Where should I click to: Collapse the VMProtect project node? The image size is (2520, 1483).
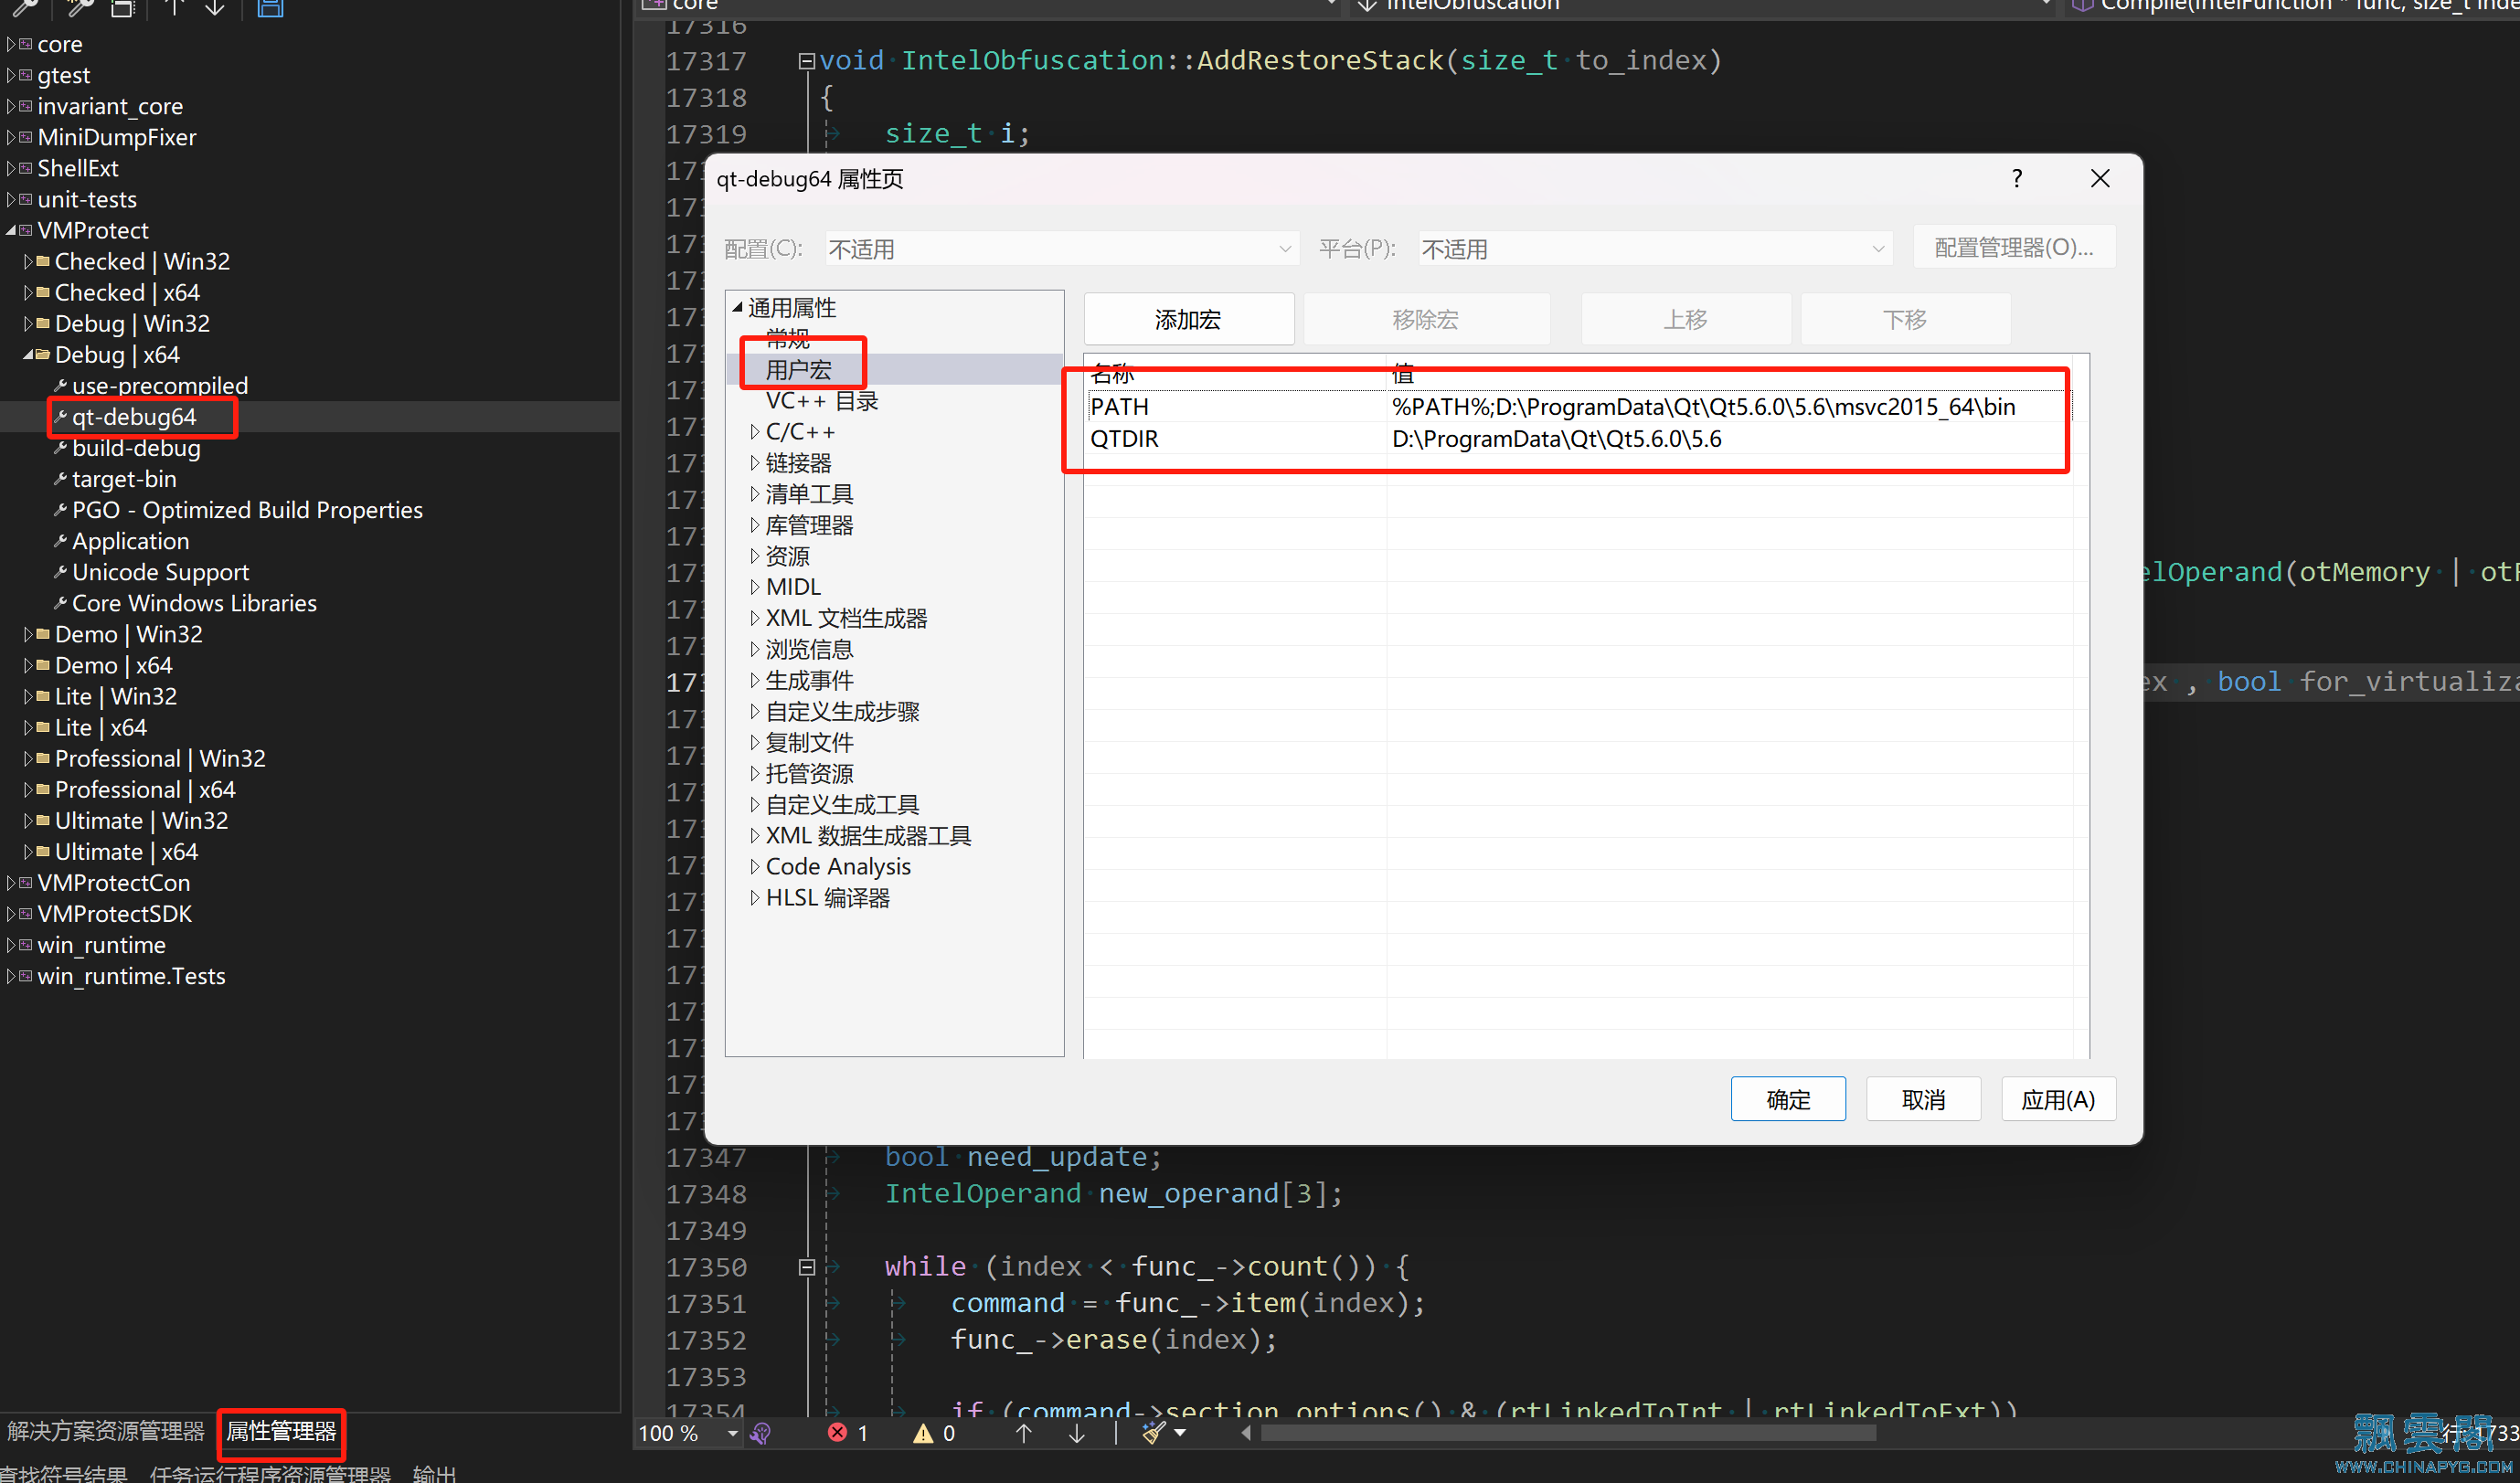(11, 230)
